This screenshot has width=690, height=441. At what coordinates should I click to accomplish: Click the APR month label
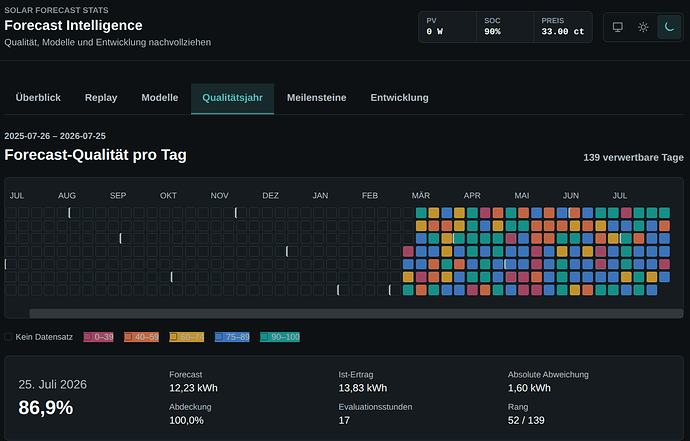[472, 195]
